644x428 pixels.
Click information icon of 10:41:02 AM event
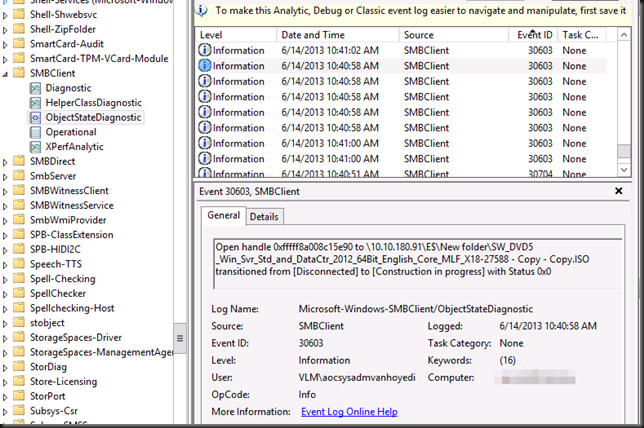click(x=205, y=50)
